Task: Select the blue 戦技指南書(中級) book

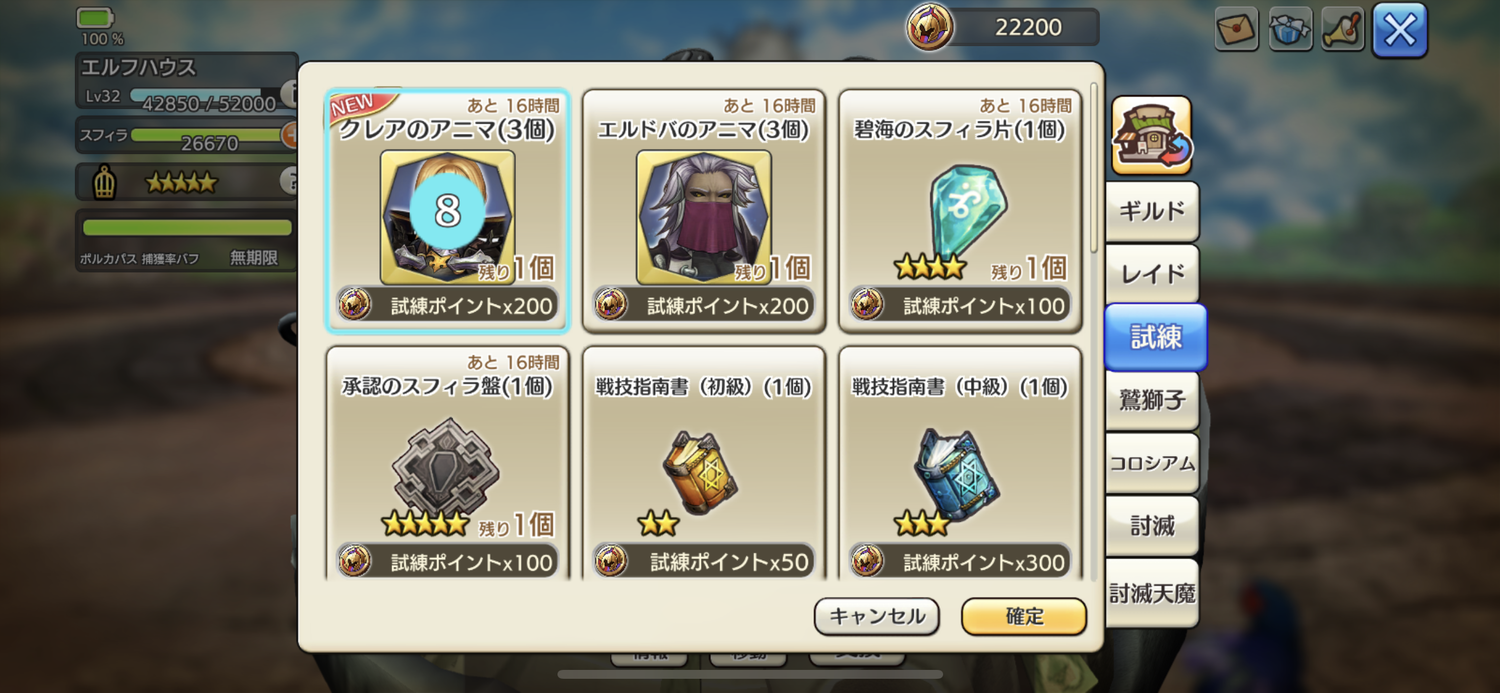Action: point(957,473)
